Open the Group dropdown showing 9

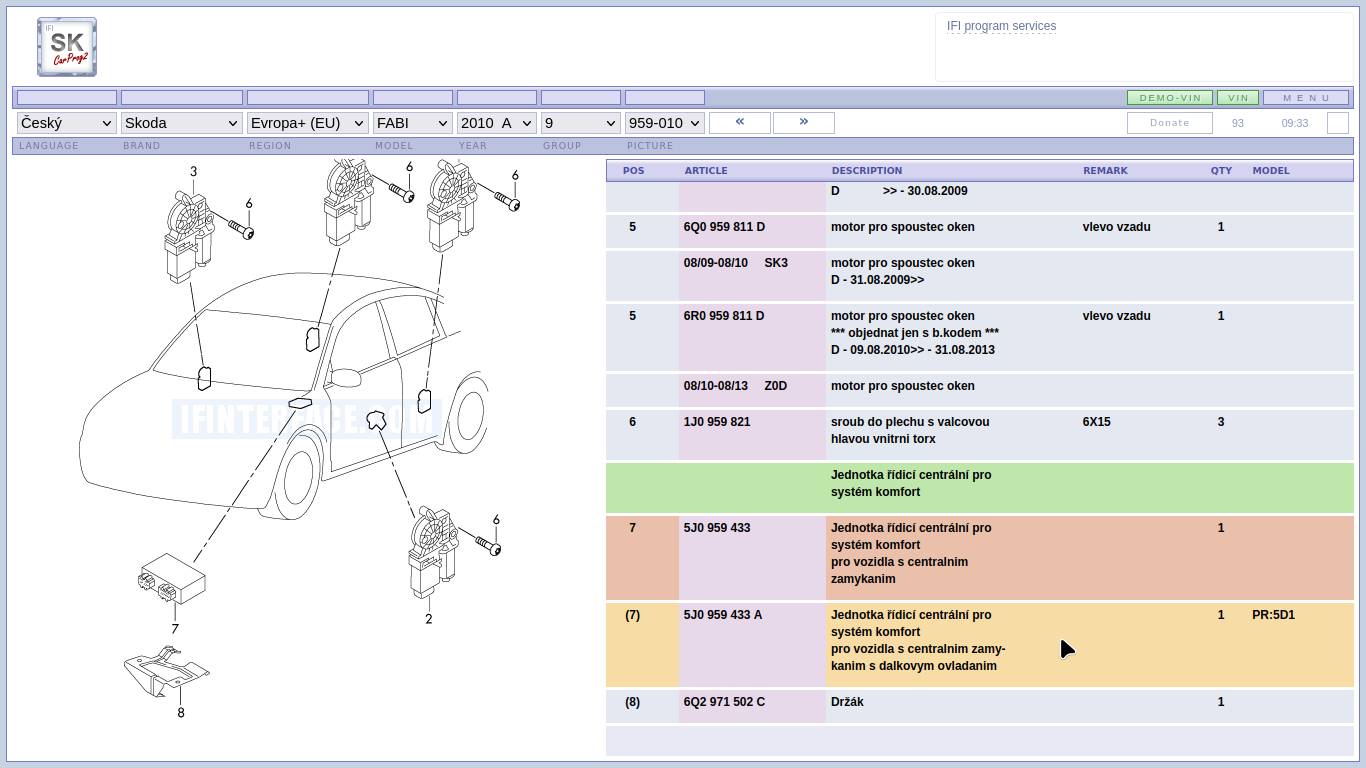[581, 123]
